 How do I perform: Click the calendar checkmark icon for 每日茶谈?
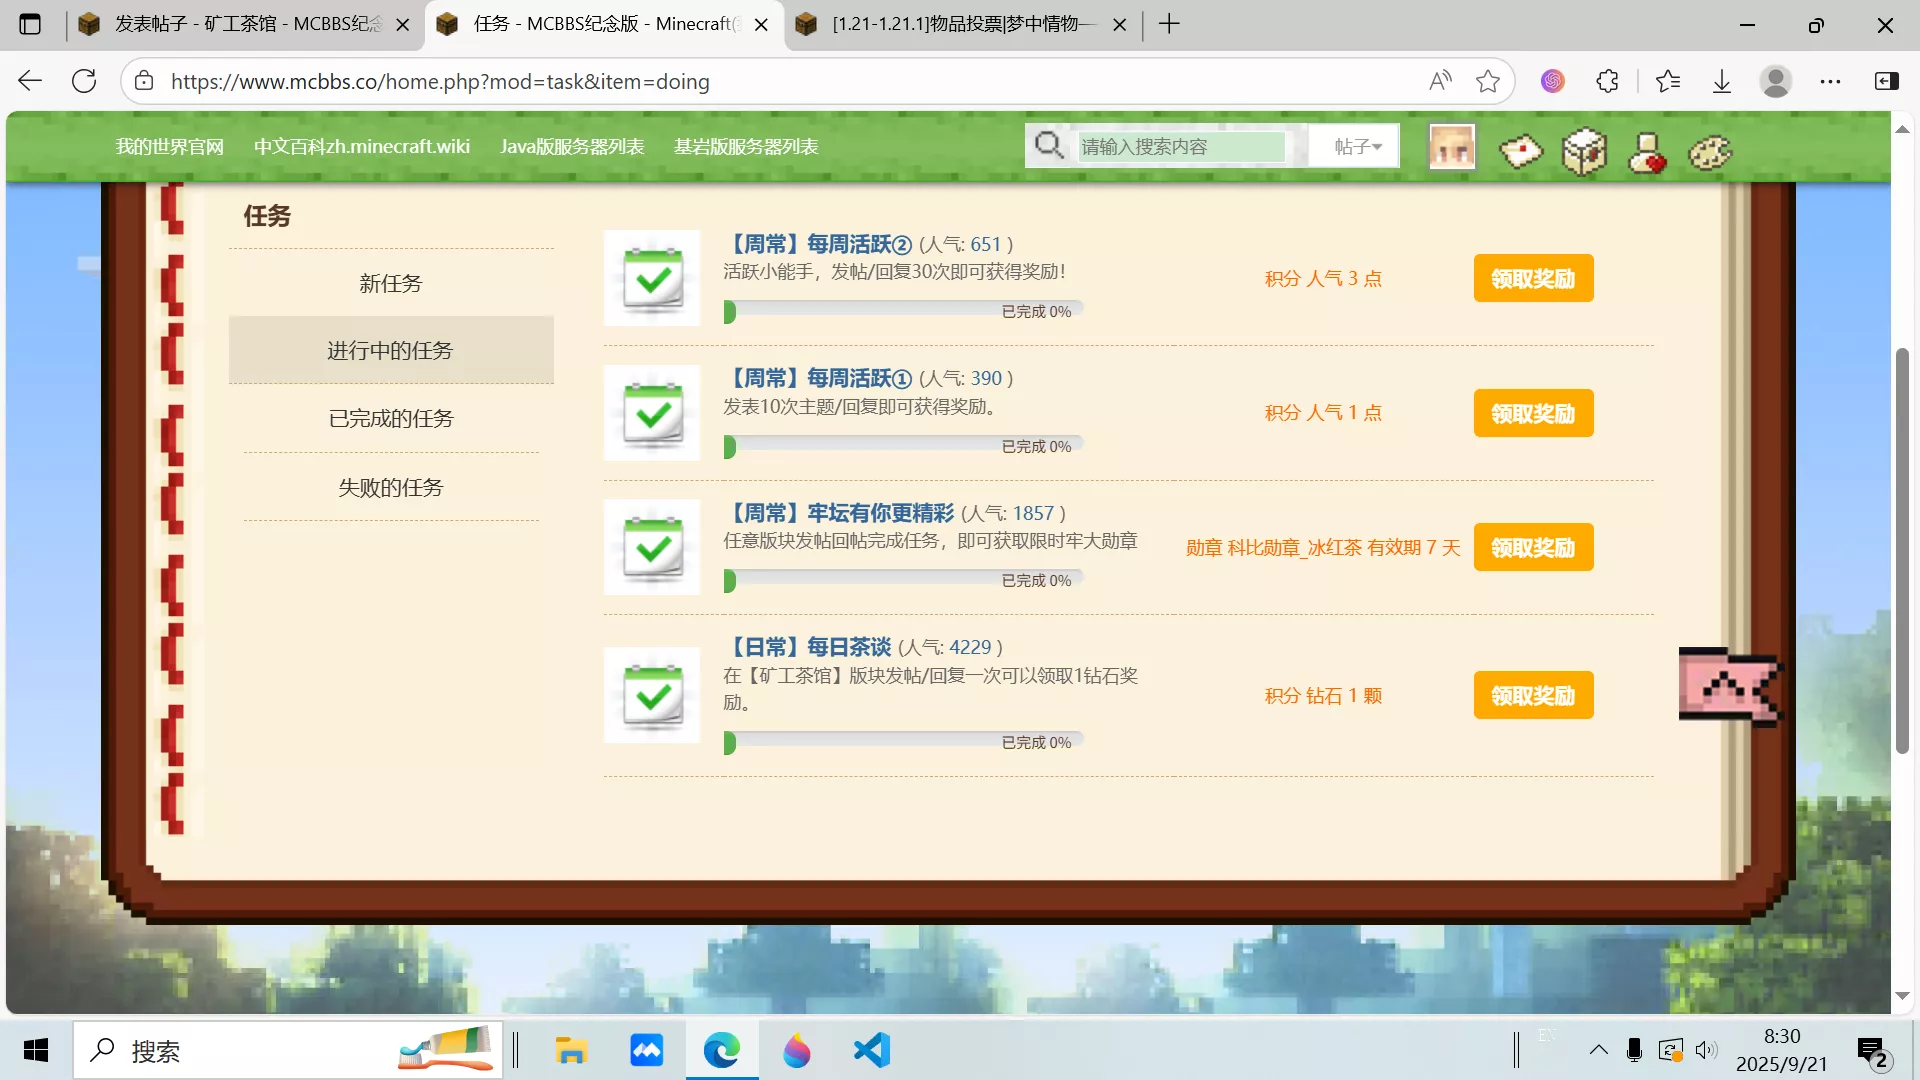click(652, 695)
